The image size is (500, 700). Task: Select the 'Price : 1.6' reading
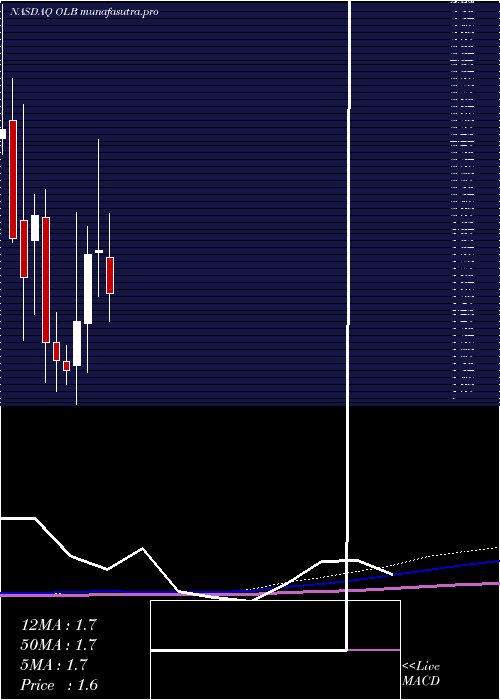[59, 685]
